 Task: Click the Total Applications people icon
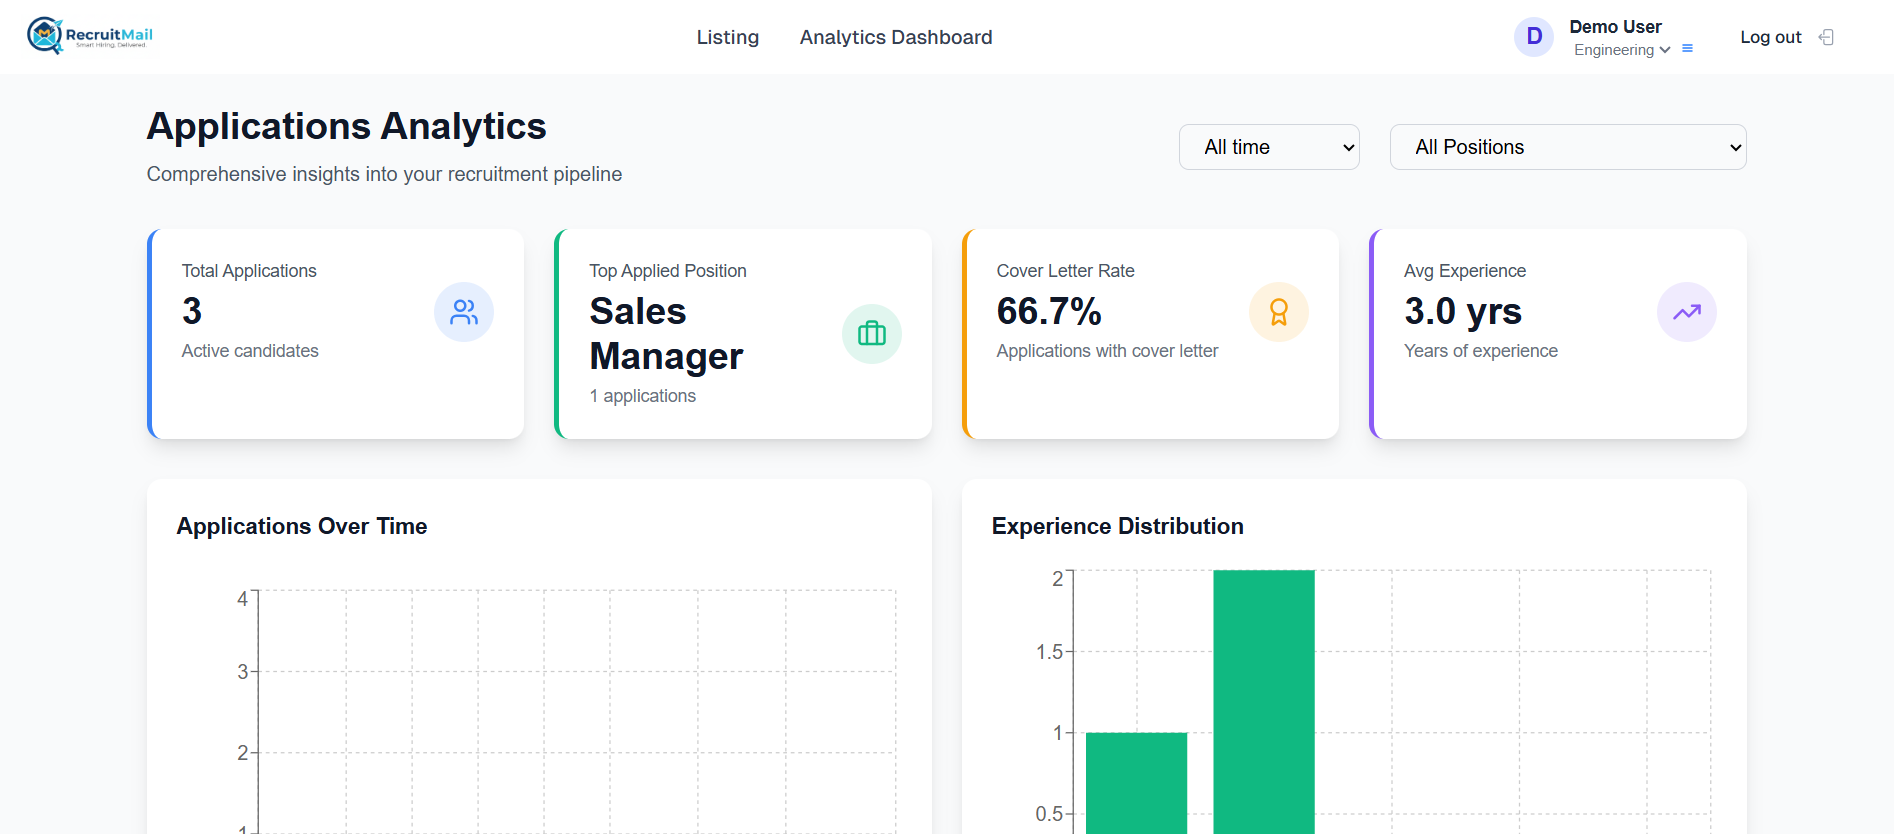tap(463, 312)
